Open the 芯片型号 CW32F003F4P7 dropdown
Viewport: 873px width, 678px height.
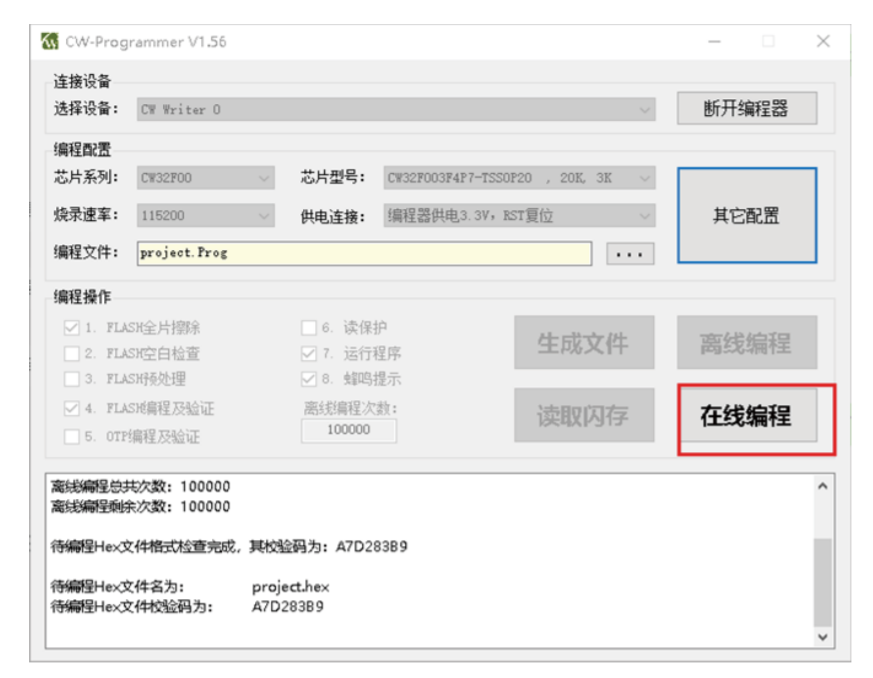(519, 178)
